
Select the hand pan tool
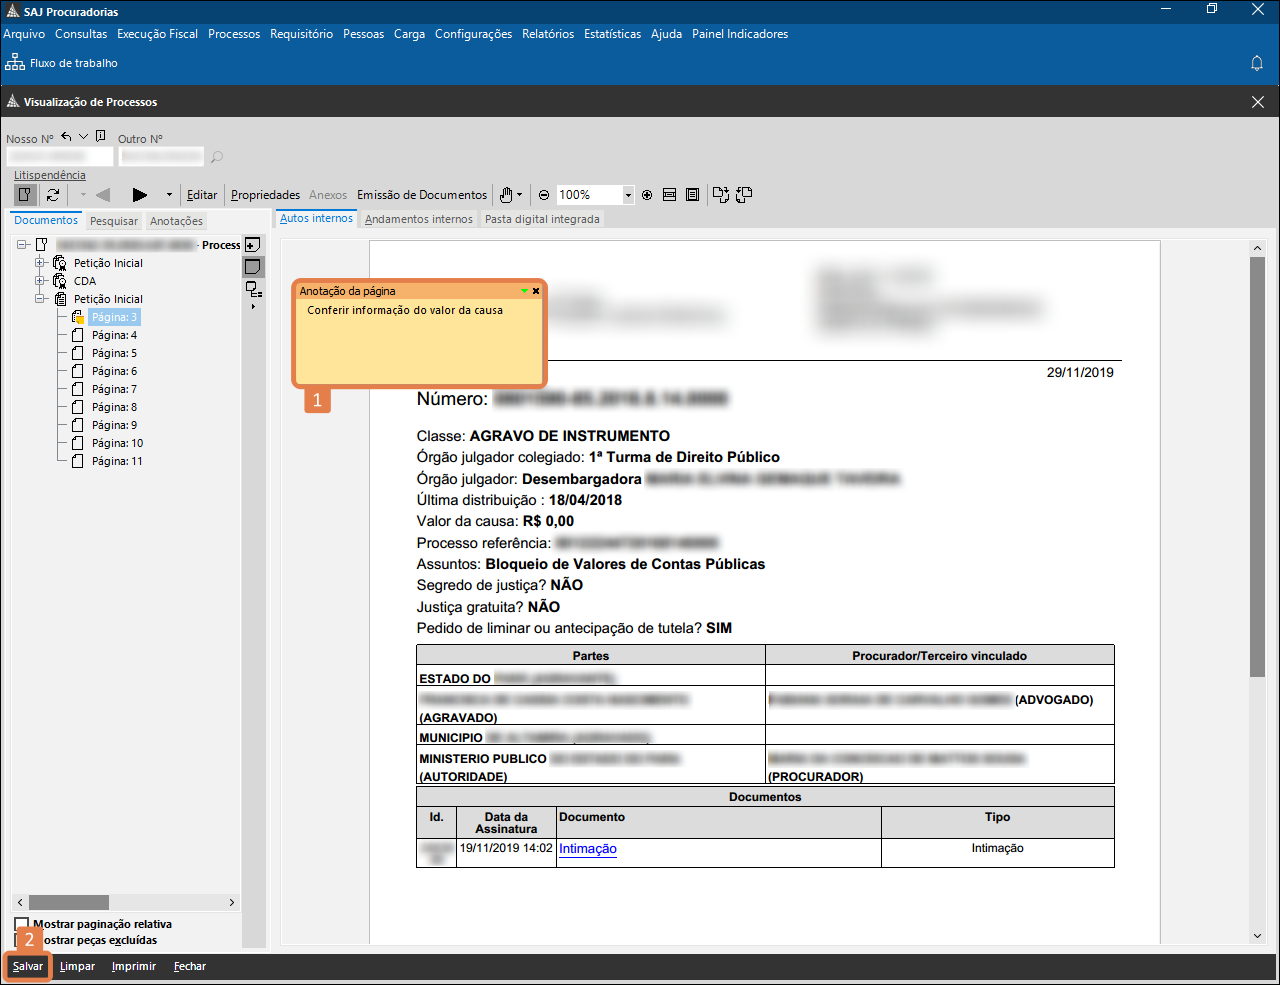pos(507,195)
